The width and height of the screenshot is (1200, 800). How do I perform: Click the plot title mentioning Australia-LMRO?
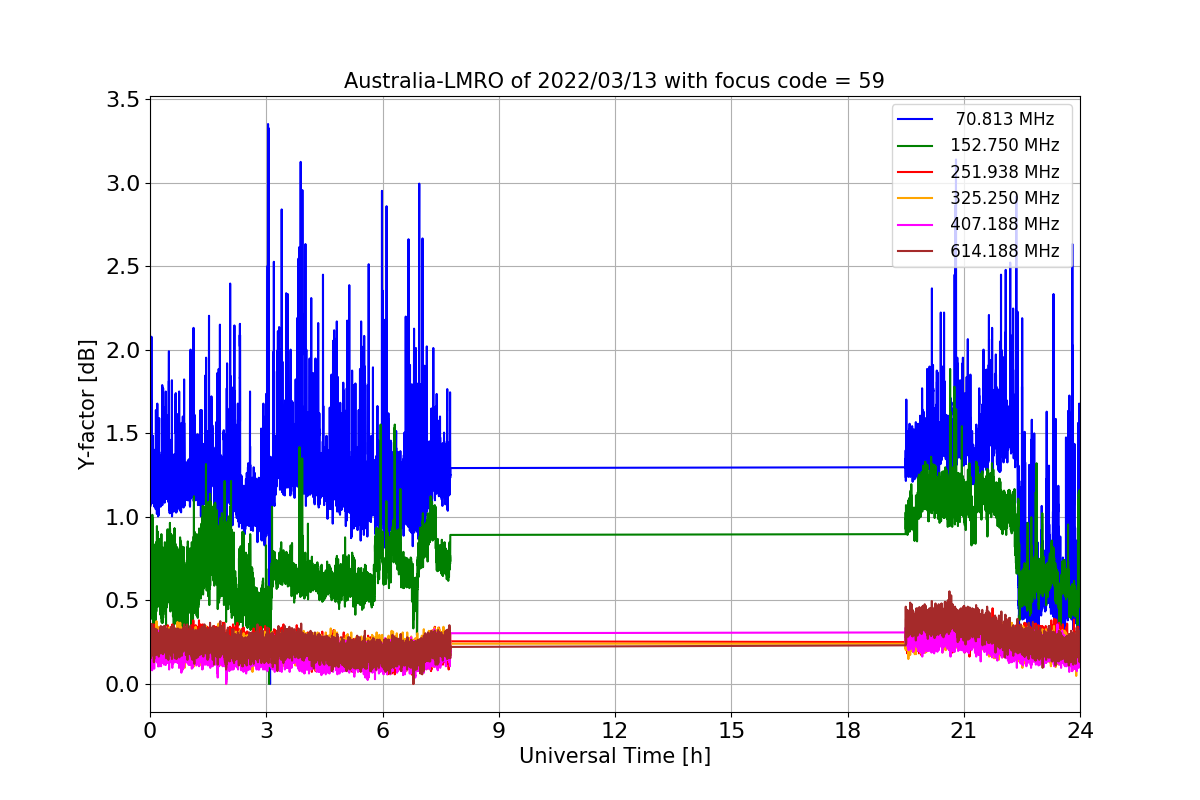coord(614,81)
